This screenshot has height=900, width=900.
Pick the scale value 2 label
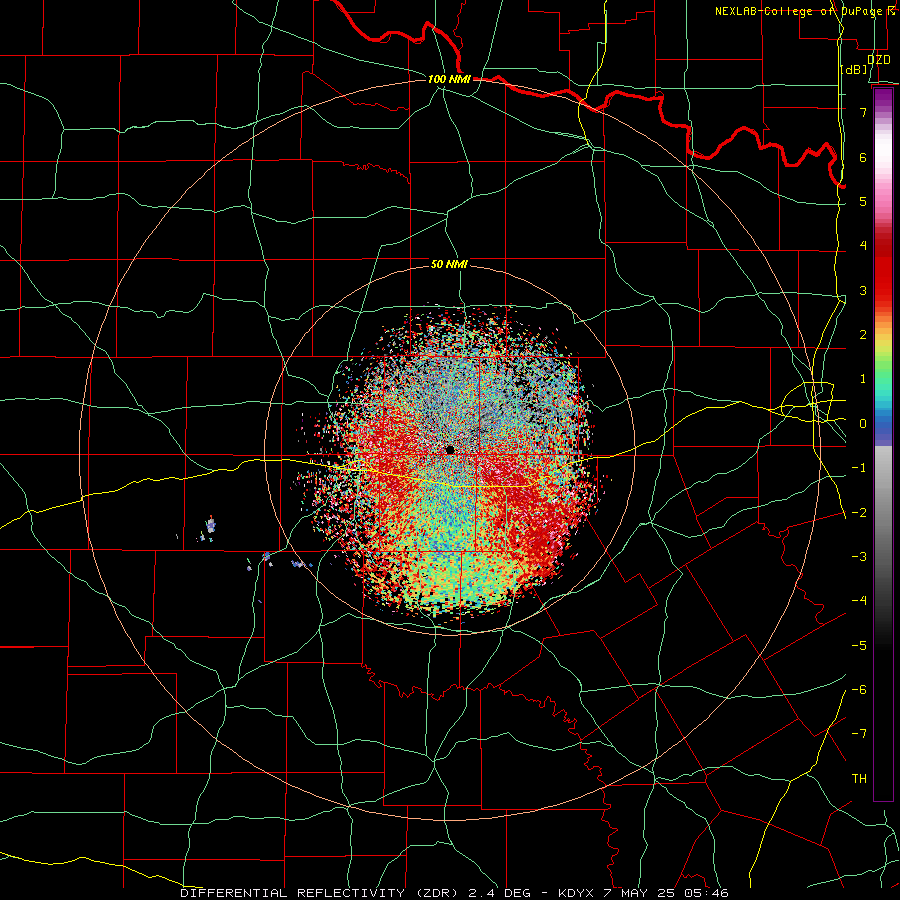point(863,335)
